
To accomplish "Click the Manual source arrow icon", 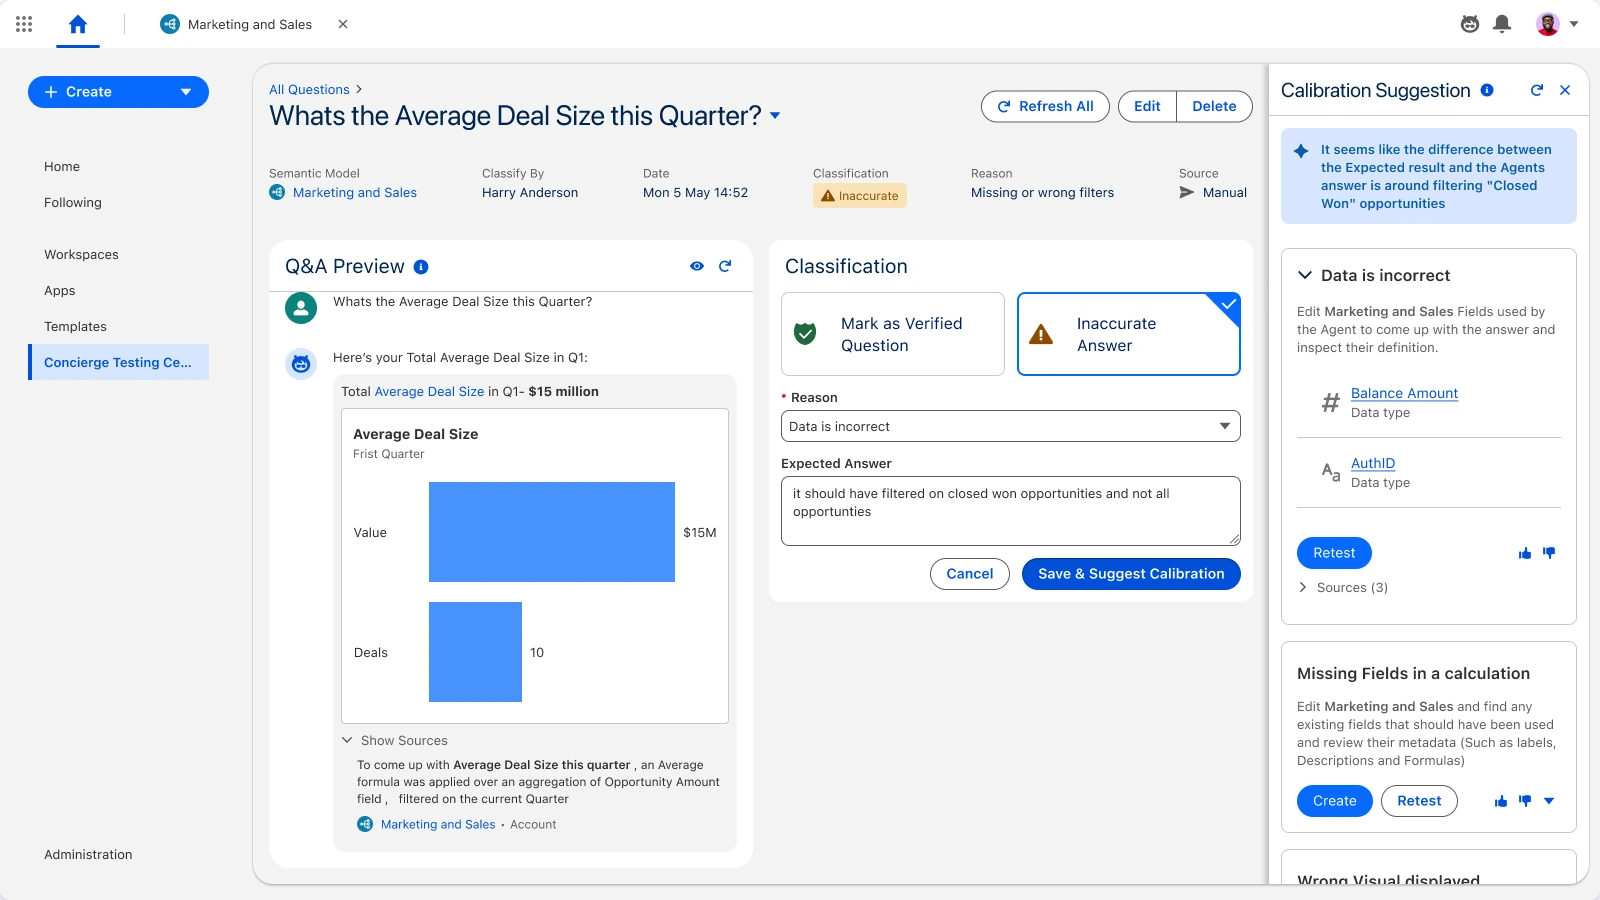I will [x=1187, y=193].
